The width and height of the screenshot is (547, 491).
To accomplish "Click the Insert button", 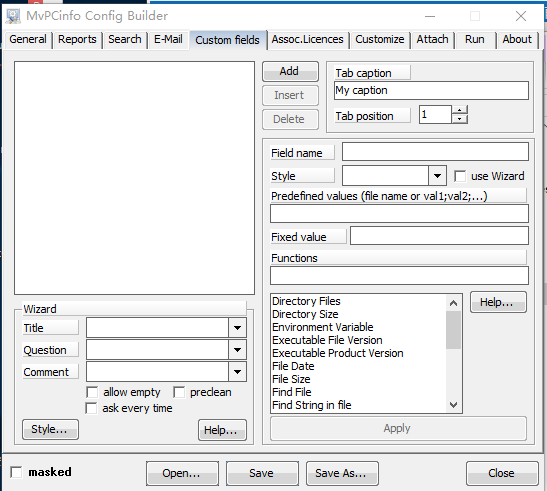I will point(290,95).
